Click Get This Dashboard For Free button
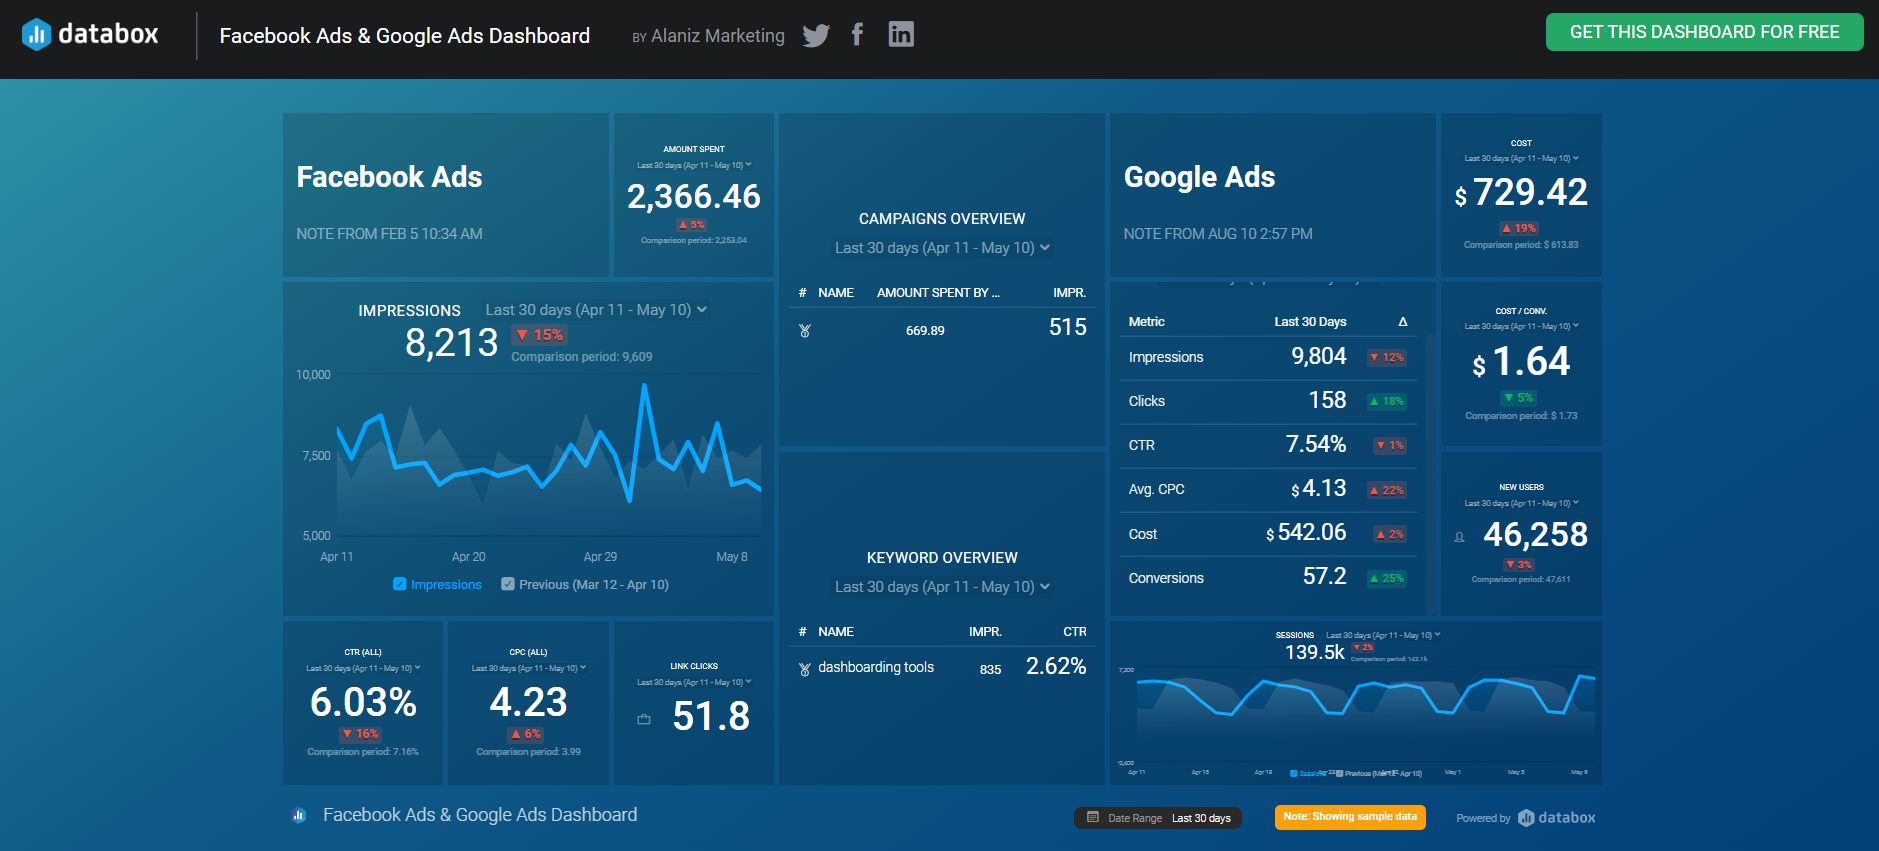Image resolution: width=1879 pixels, height=851 pixels. pos(1704,32)
